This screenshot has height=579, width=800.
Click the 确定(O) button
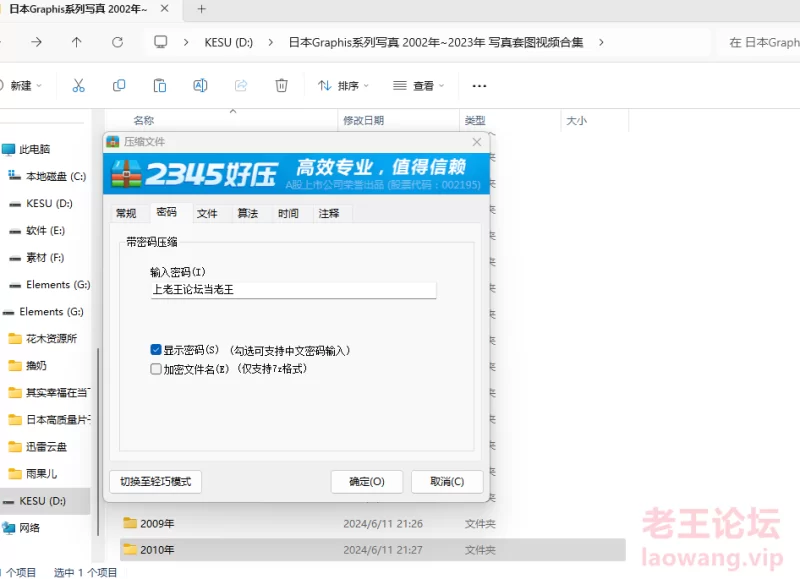pos(367,482)
